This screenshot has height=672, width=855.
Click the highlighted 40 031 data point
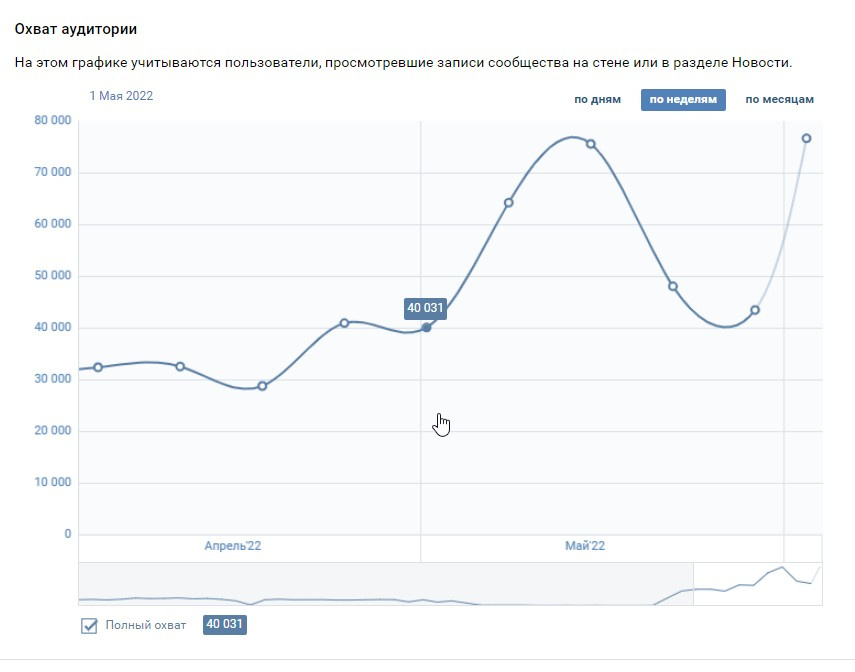coord(426,327)
